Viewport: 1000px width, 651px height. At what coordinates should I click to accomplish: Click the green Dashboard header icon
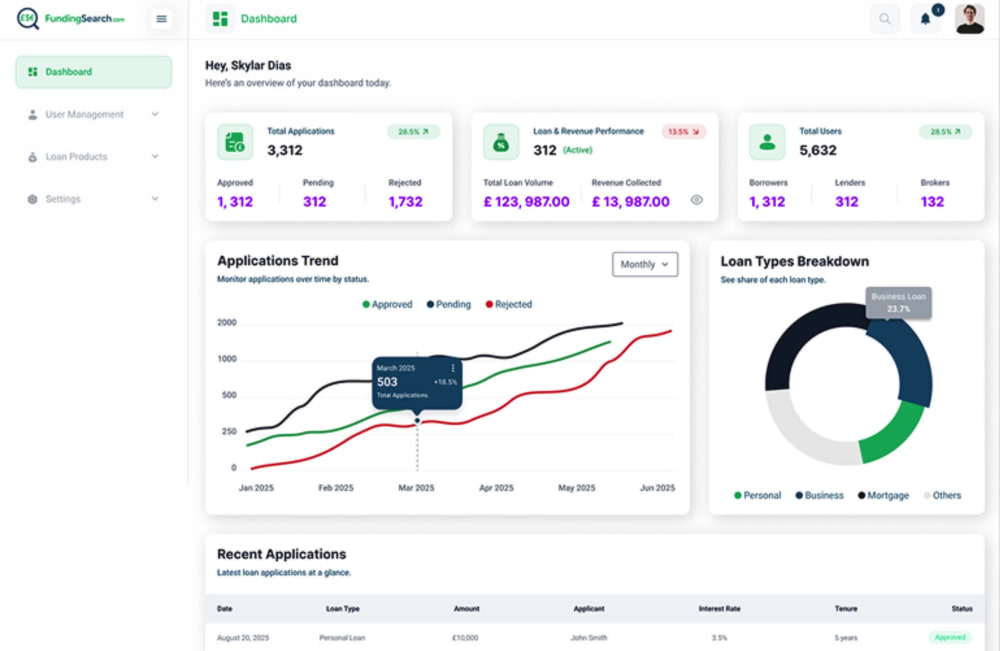220,18
